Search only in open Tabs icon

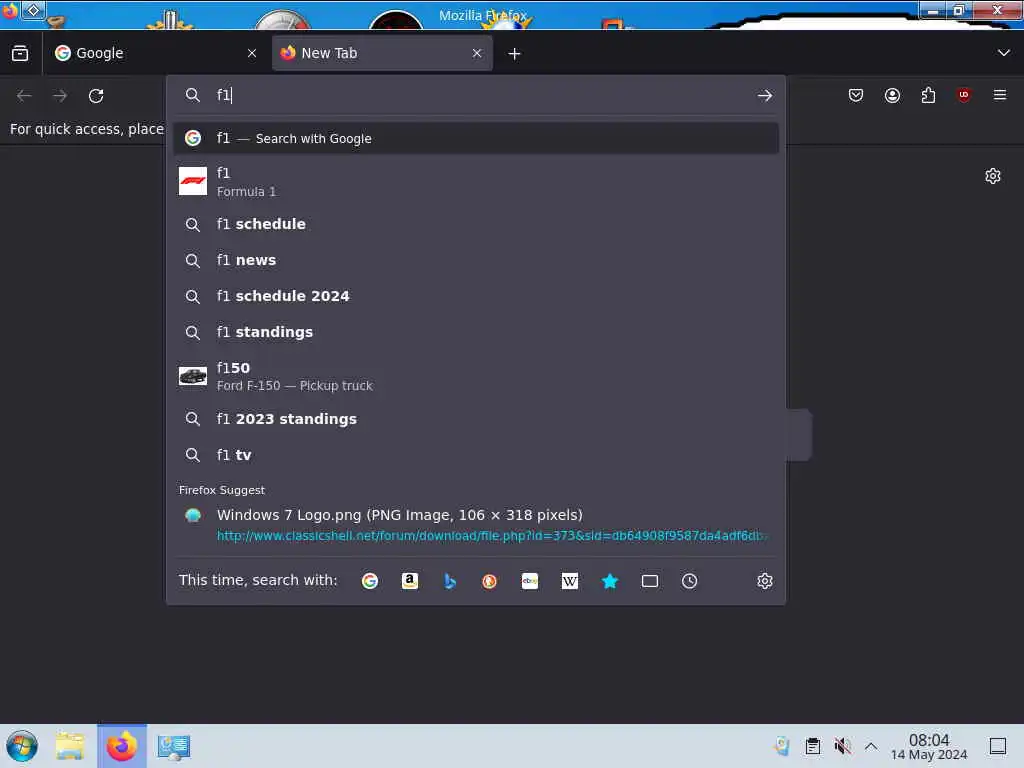649,581
